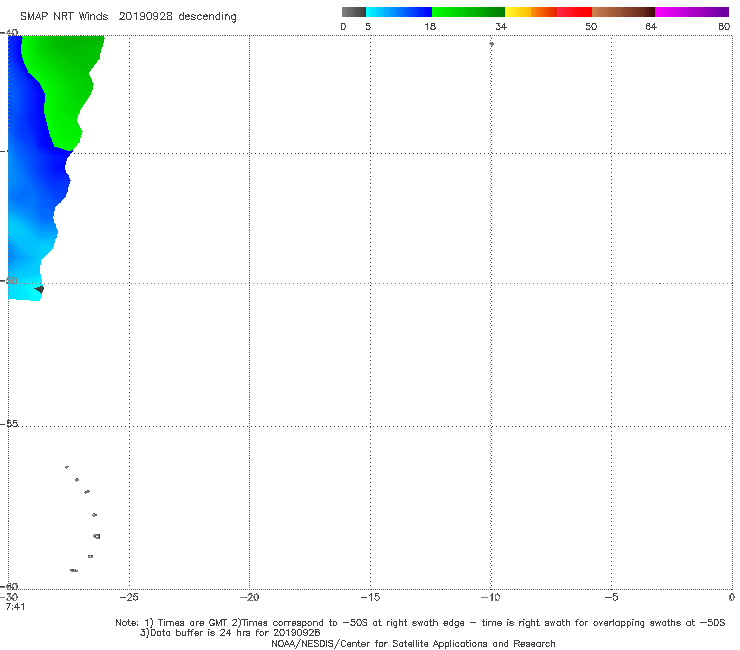The width and height of the screenshot is (740, 650).
Task: Click the longitude axis label "-10"
Action: pos(490,597)
